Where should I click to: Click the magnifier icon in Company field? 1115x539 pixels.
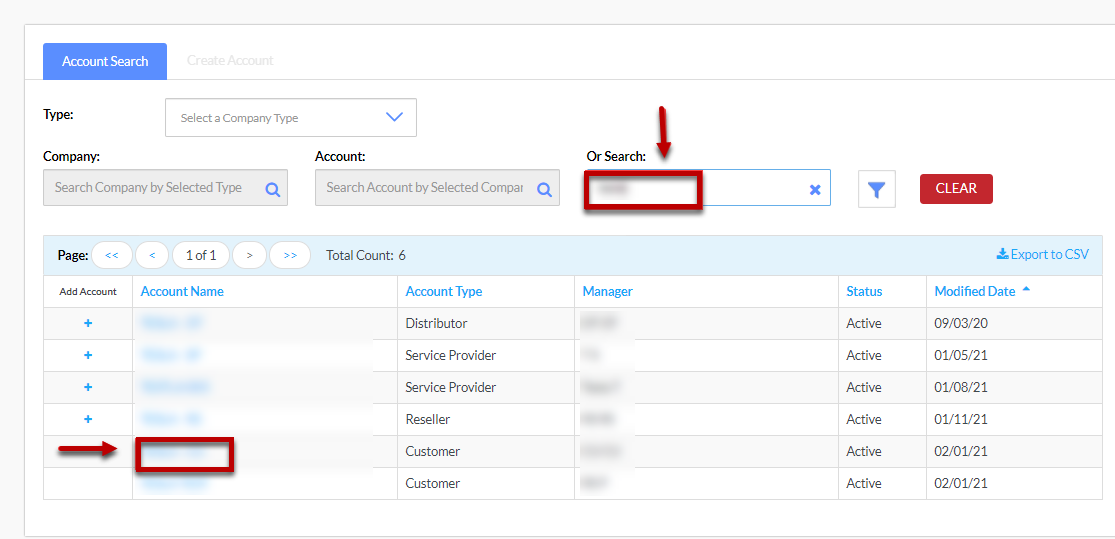[x=273, y=189]
